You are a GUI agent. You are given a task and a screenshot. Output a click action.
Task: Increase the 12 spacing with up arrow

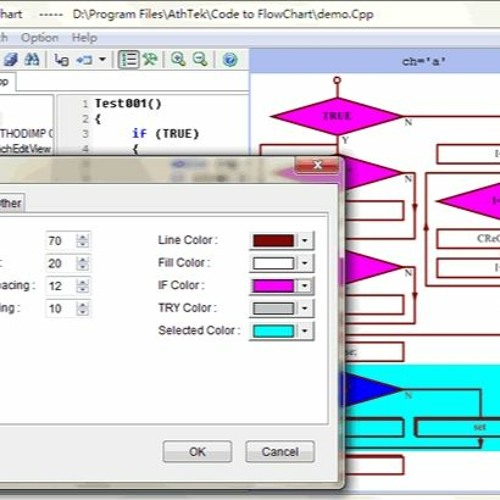(x=82, y=282)
